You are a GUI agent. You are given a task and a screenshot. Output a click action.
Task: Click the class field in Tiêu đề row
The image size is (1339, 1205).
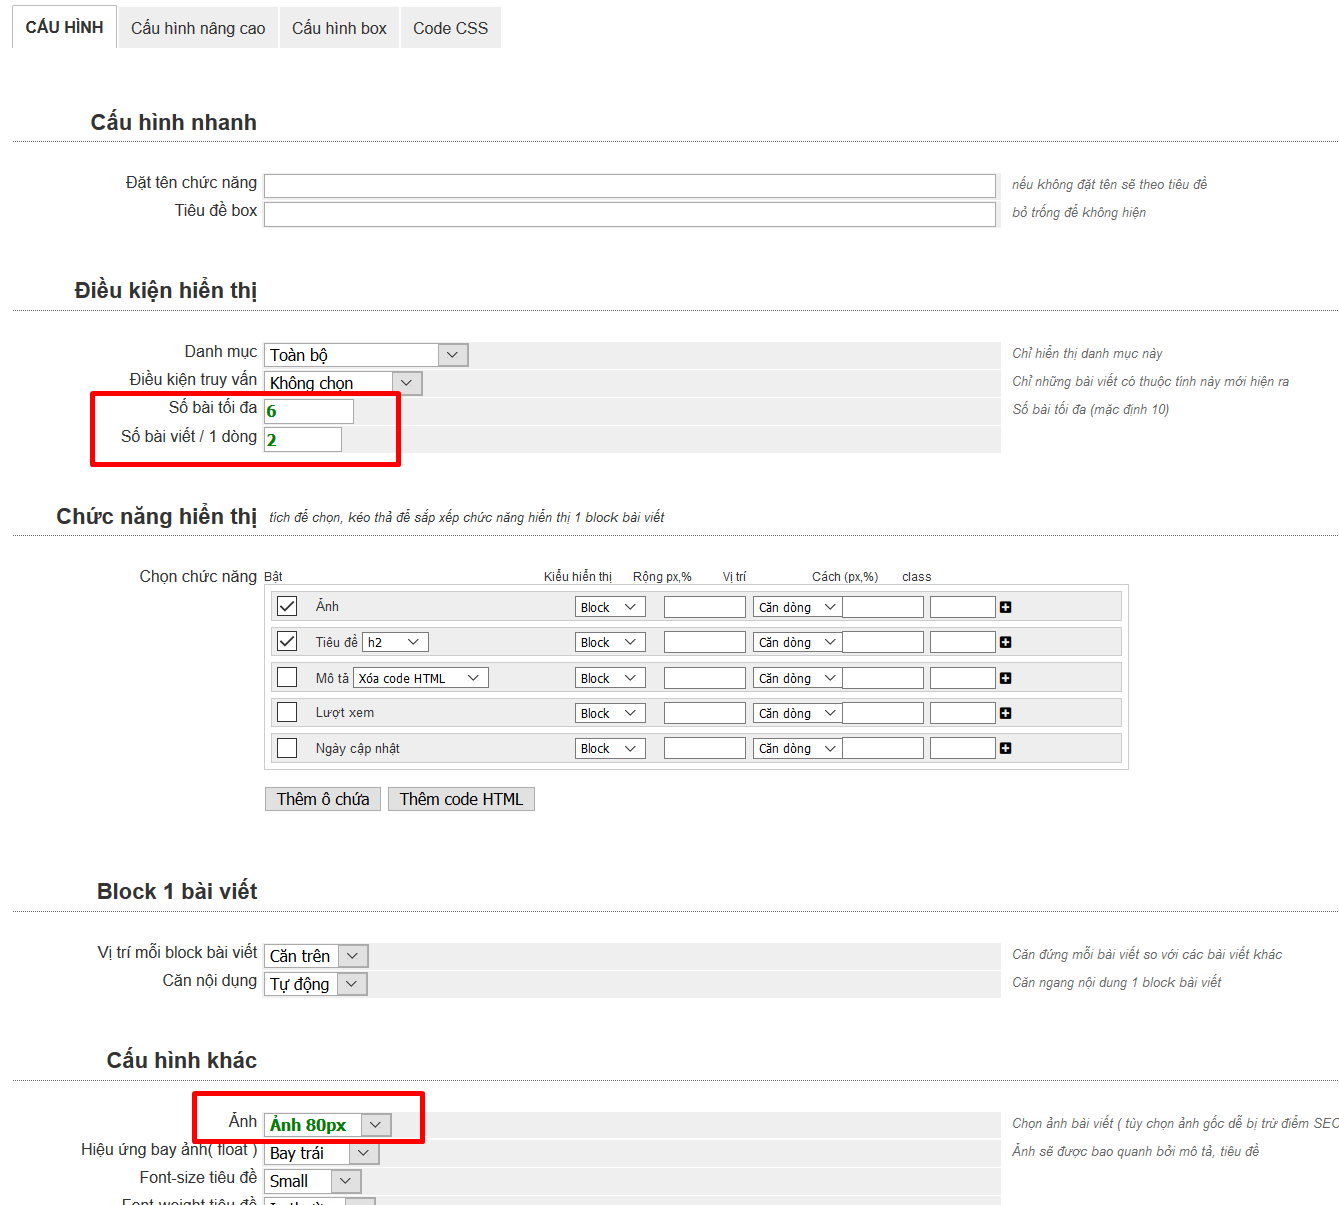point(963,642)
